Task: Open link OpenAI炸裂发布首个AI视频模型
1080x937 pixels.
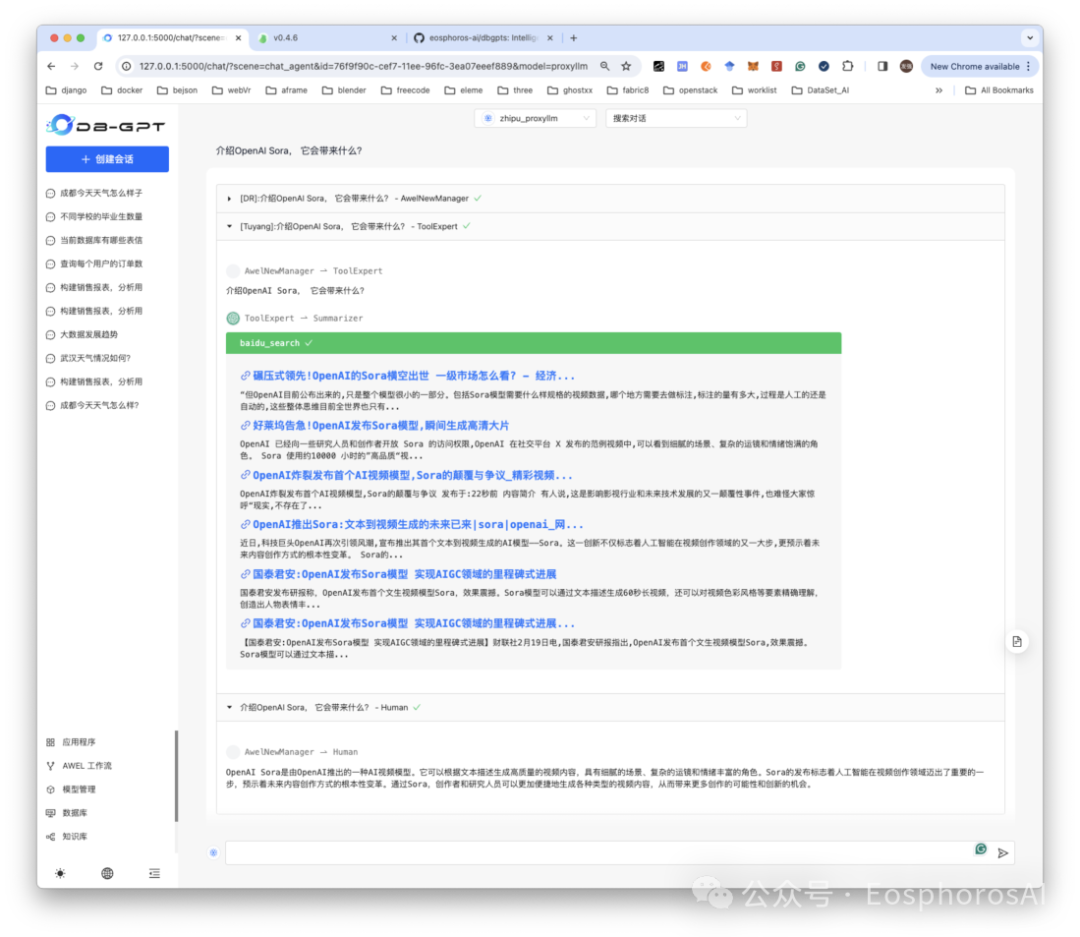Action: (406, 475)
